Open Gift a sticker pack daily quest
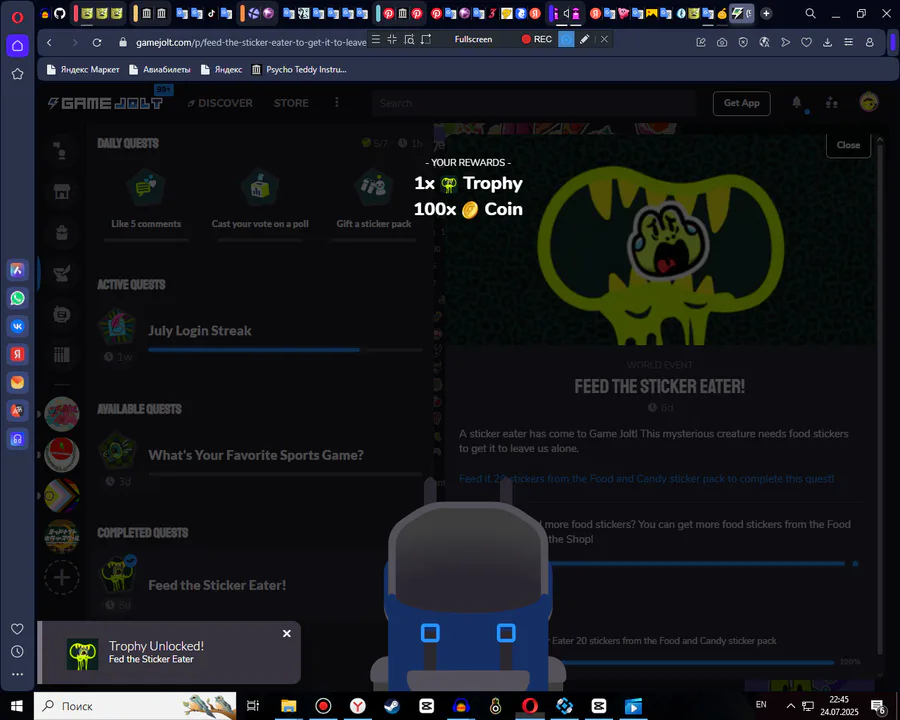 coord(374,202)
